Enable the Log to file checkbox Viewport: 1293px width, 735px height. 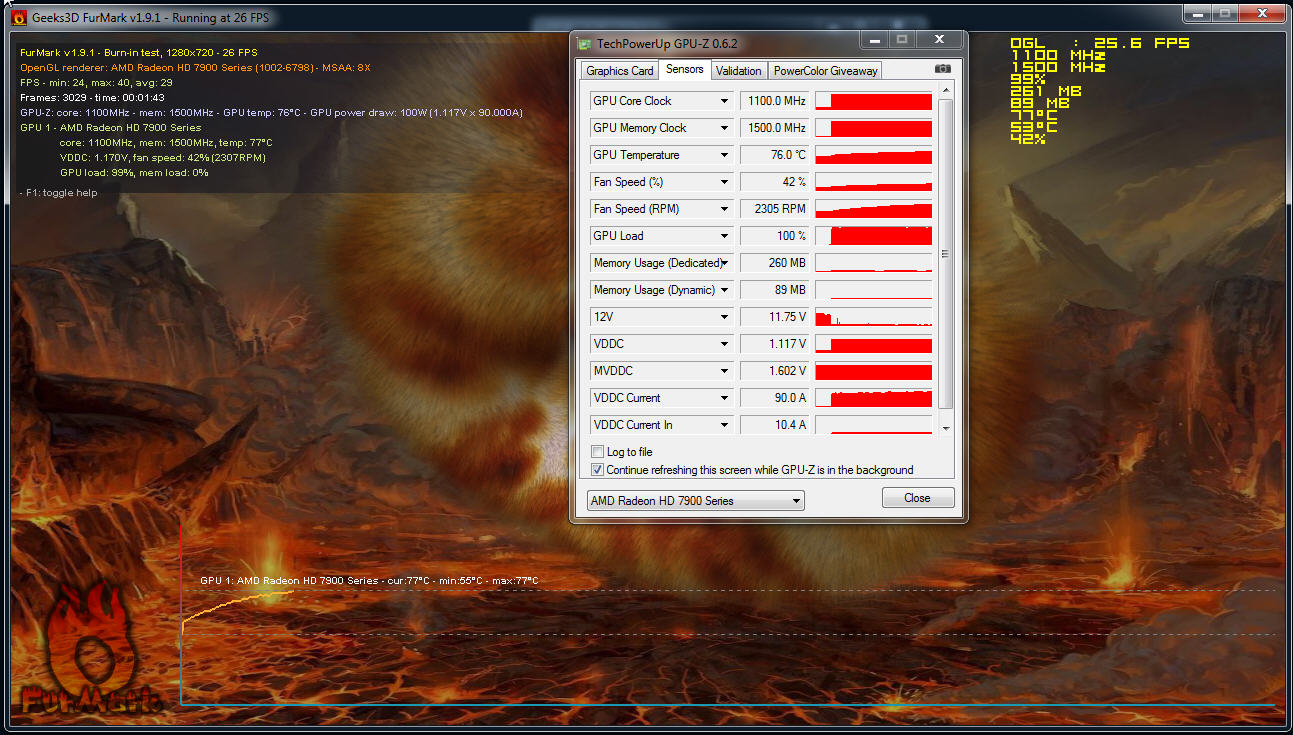click(598, 452)
